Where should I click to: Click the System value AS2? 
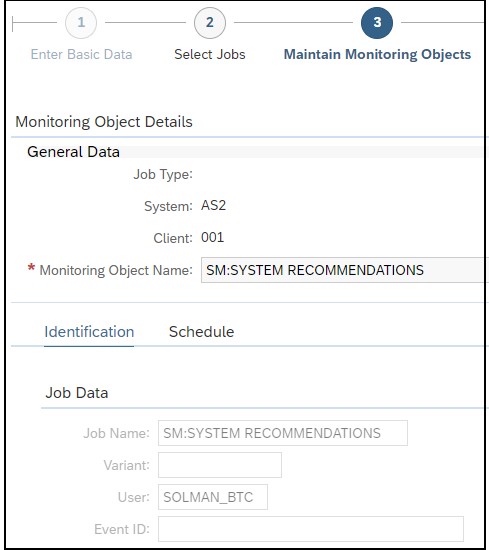click(213, 206)
